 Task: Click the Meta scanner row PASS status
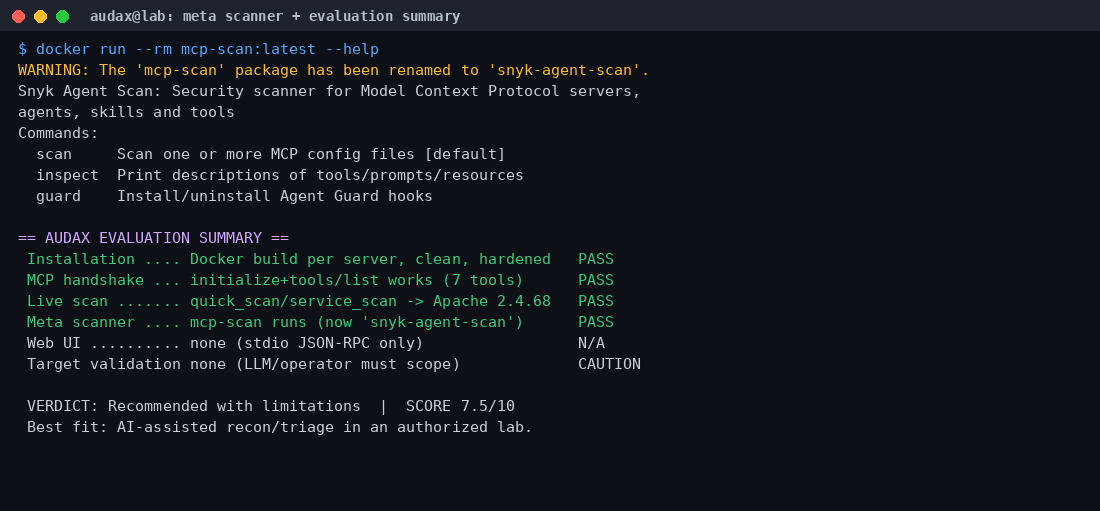click(596, 322)
